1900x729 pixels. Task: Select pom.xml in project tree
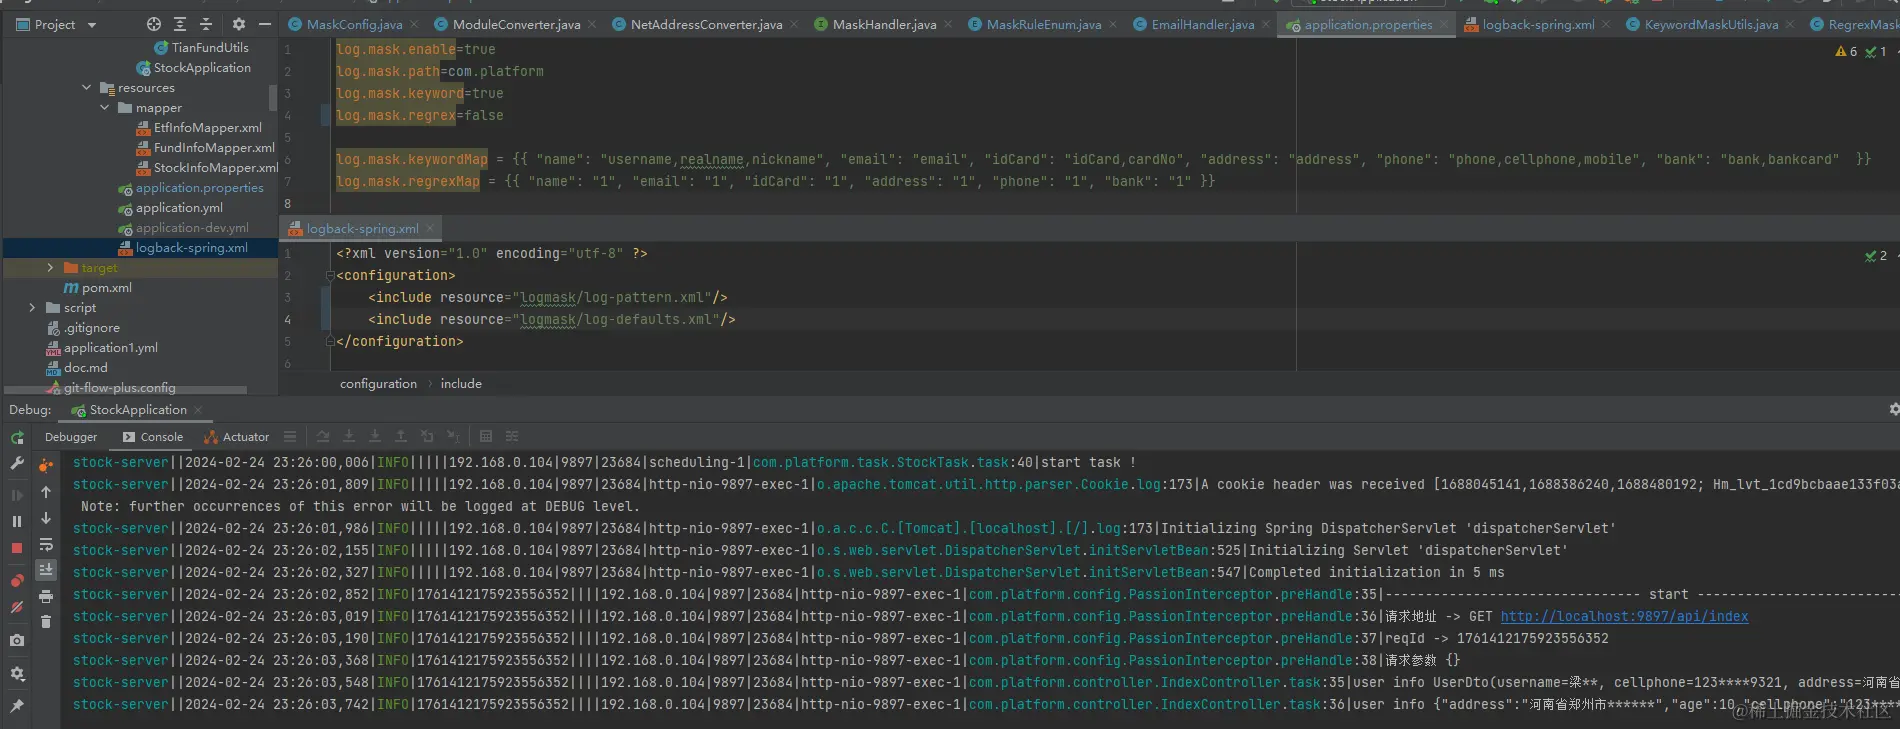click(96, 288)
